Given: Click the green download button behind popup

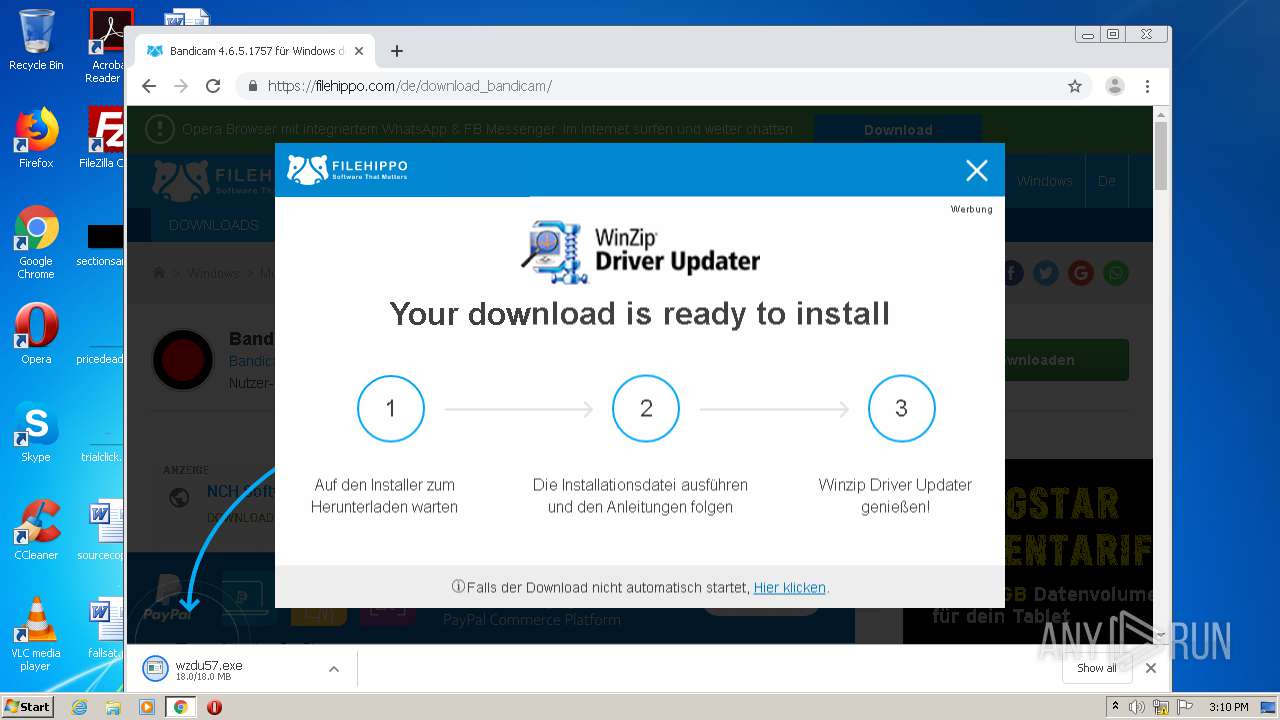Looking at the screenshot, I should point(1066,360).
